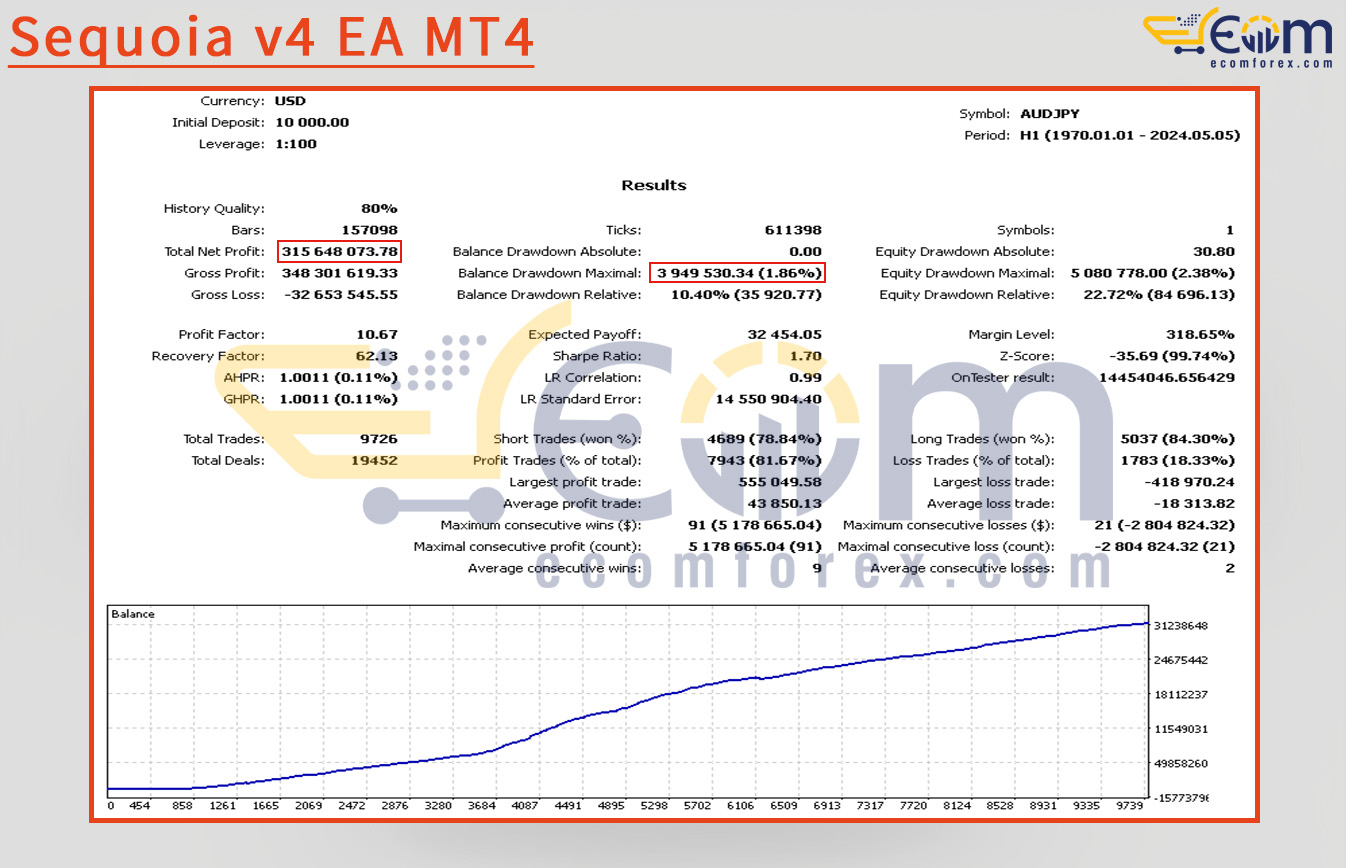The image size is (1346, 868).
Task: Click Expected Payoff value 32 454.05
Action: (x=784, y=335)
